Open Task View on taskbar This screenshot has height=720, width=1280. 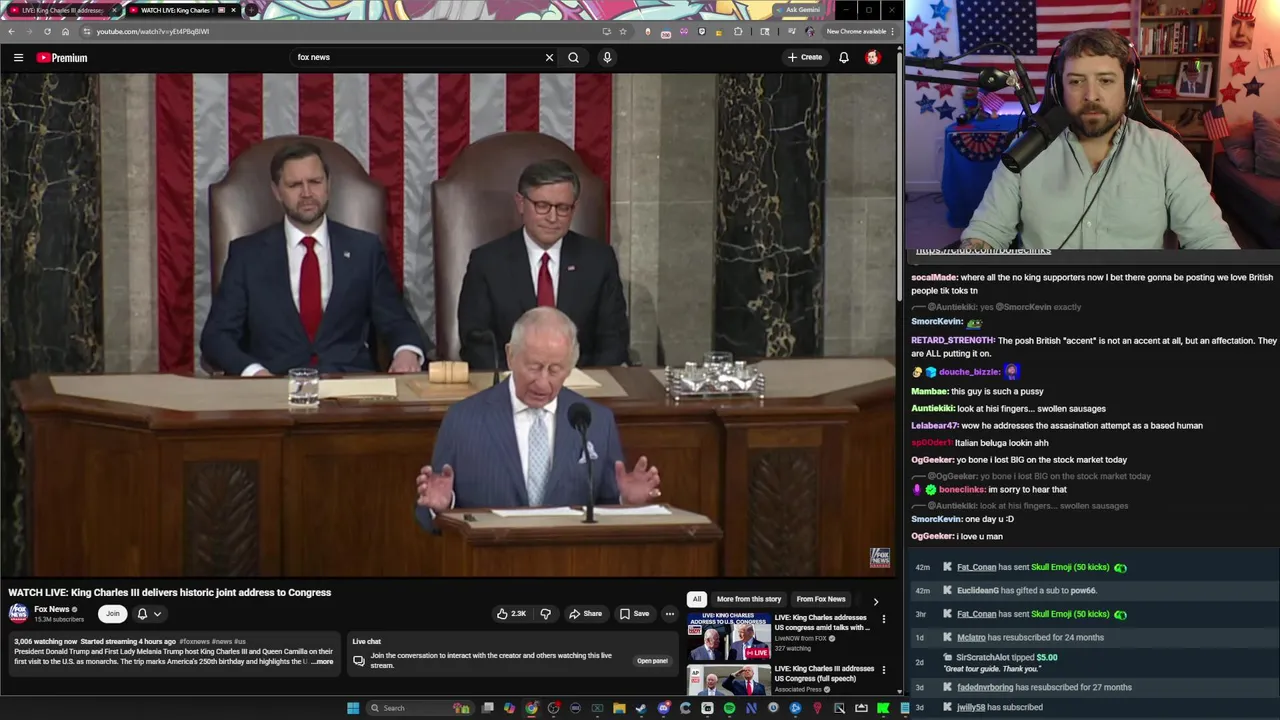(x=487, y=708)
